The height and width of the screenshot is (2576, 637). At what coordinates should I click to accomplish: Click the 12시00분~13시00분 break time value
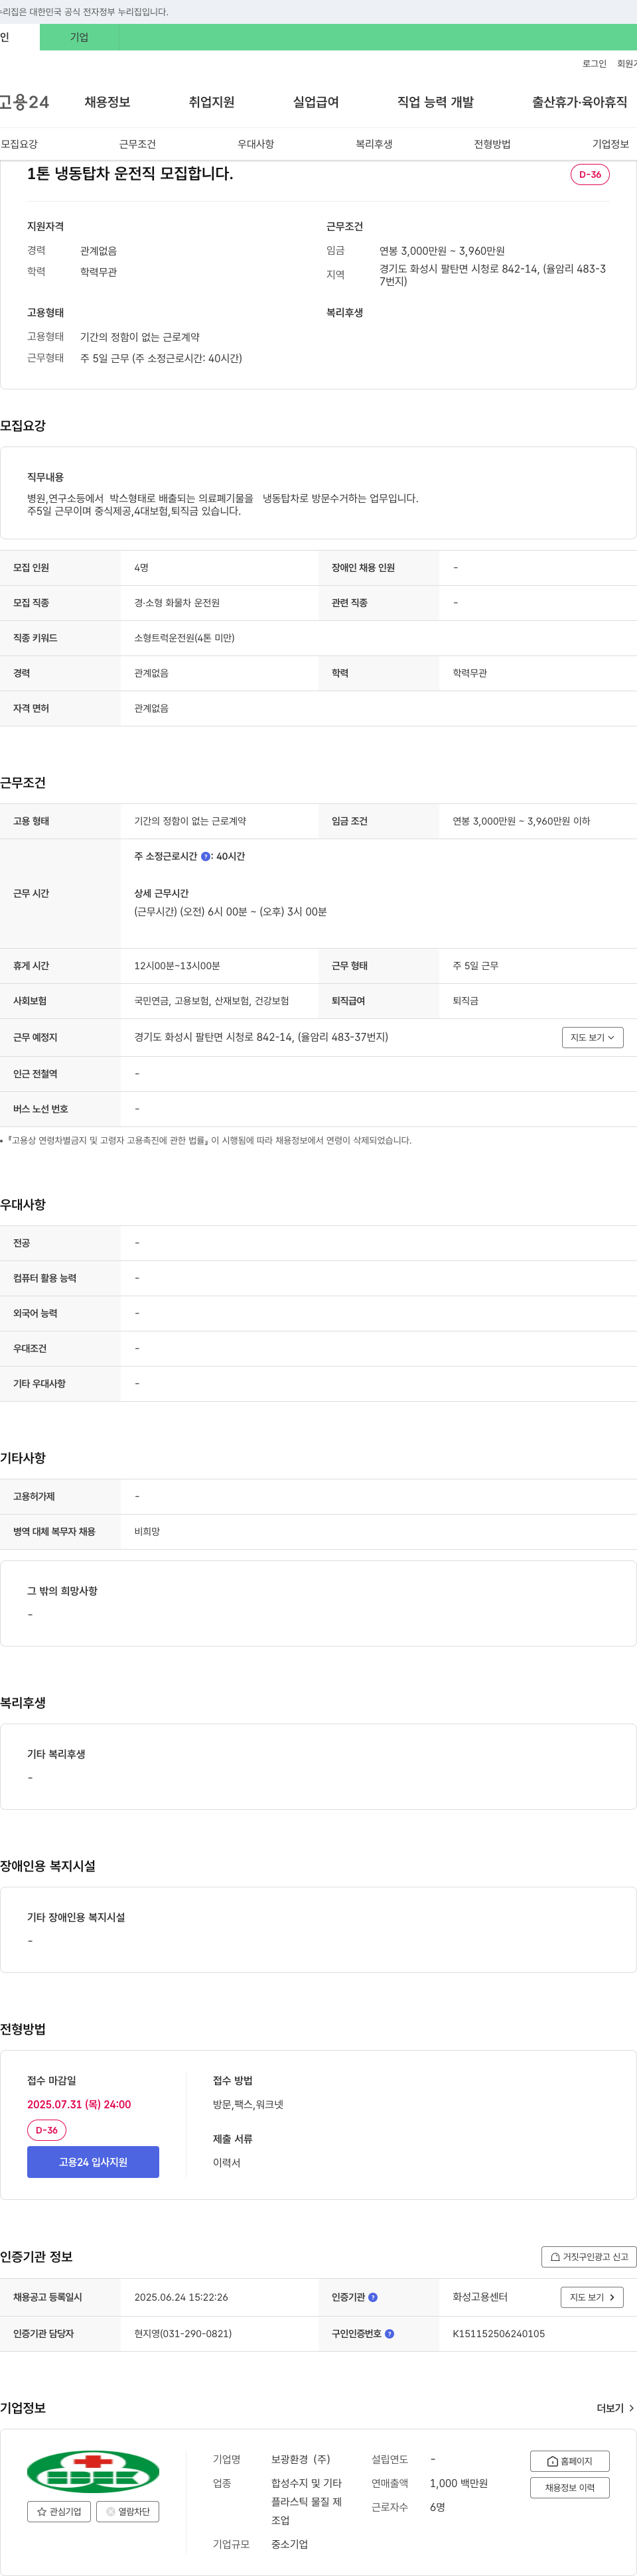point(177,966)
